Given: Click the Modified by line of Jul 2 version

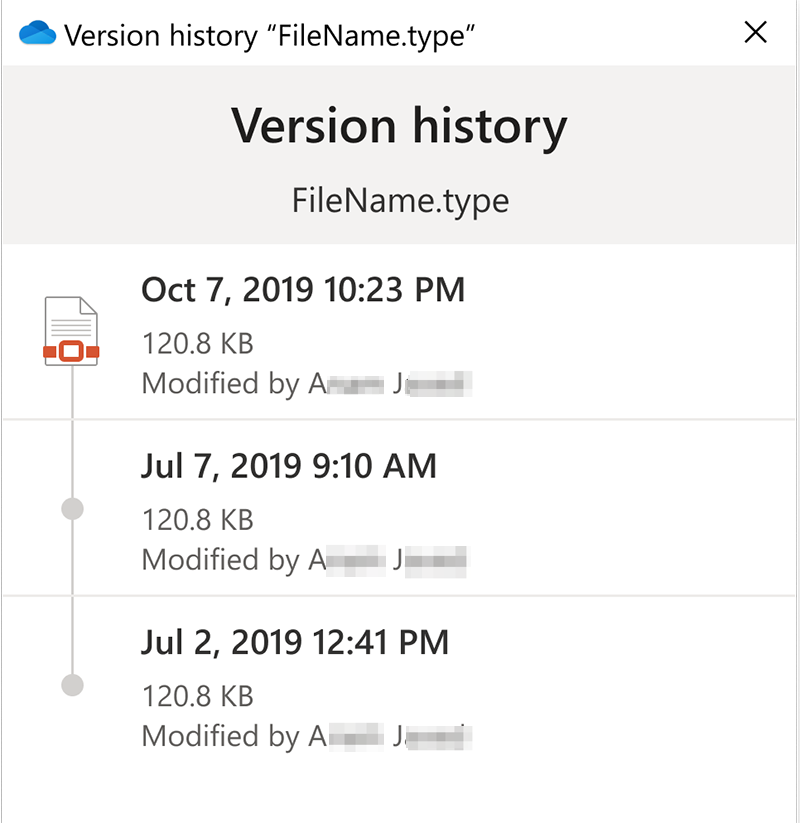Looking at the screenshot, I should 305,737.
